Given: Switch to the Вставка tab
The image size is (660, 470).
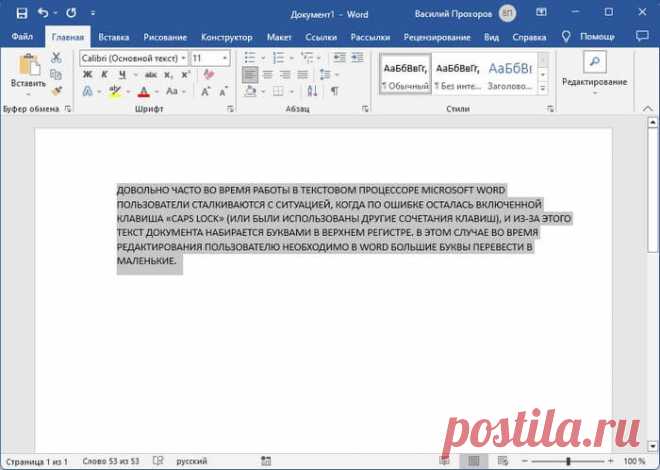Looking at the screenshot, I should (114, 37).
